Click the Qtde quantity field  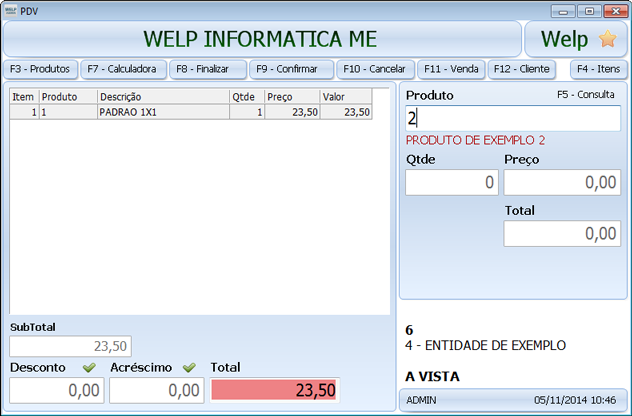[452, 183]
